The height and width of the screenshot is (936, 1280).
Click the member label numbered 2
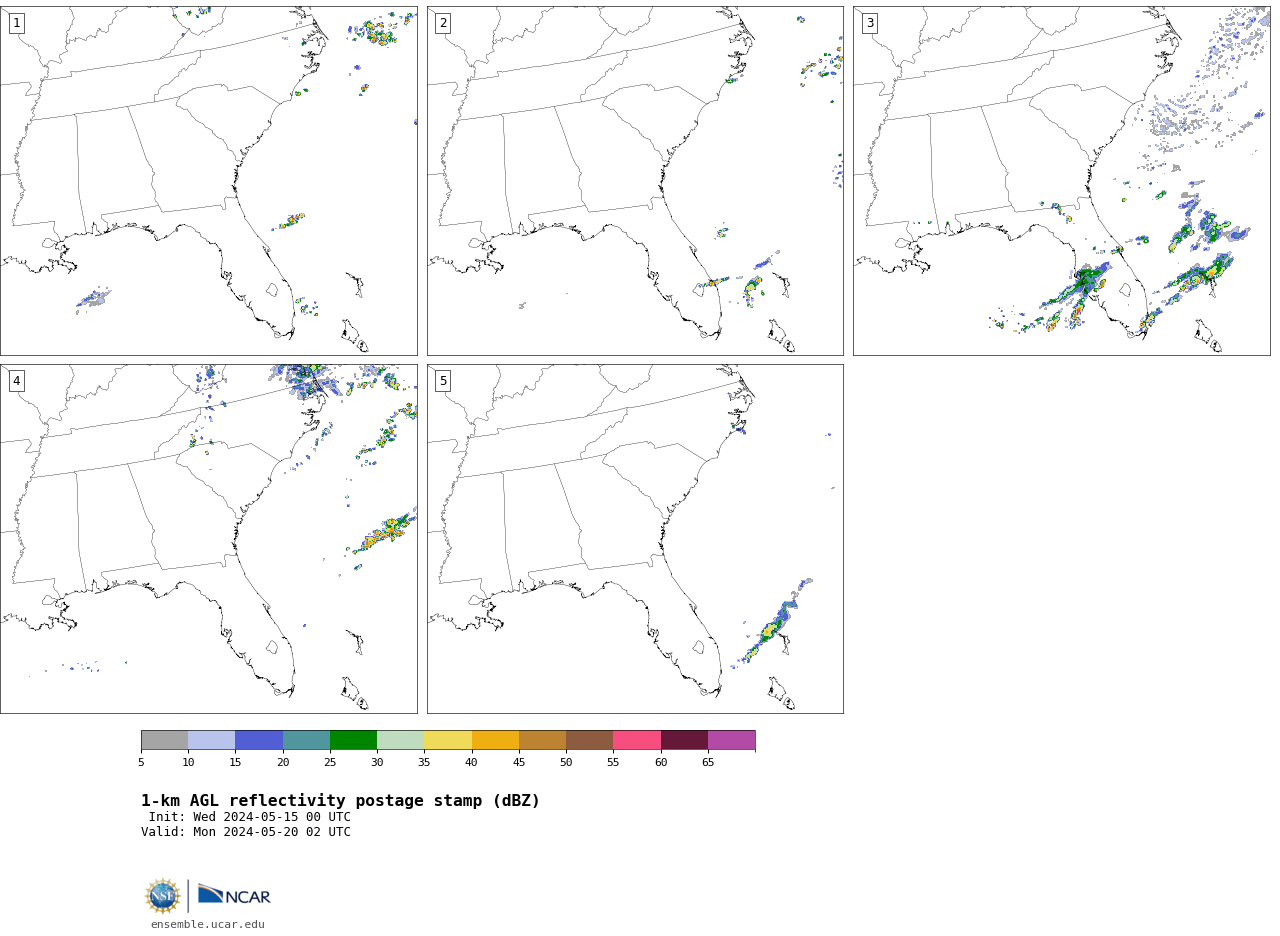pos(443,23)
